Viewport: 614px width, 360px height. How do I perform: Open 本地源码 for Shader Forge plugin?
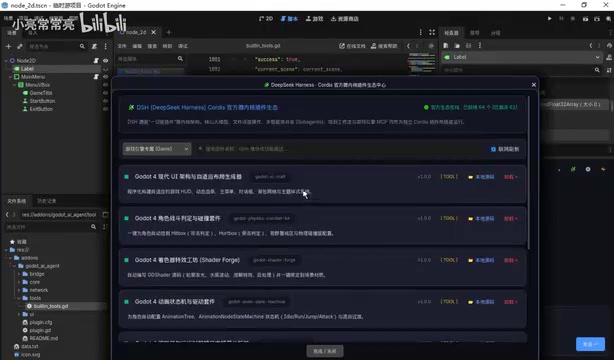tap(481, 260)
